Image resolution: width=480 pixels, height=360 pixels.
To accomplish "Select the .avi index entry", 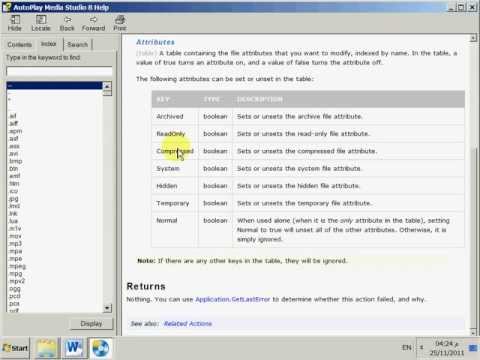I will 14,154.
